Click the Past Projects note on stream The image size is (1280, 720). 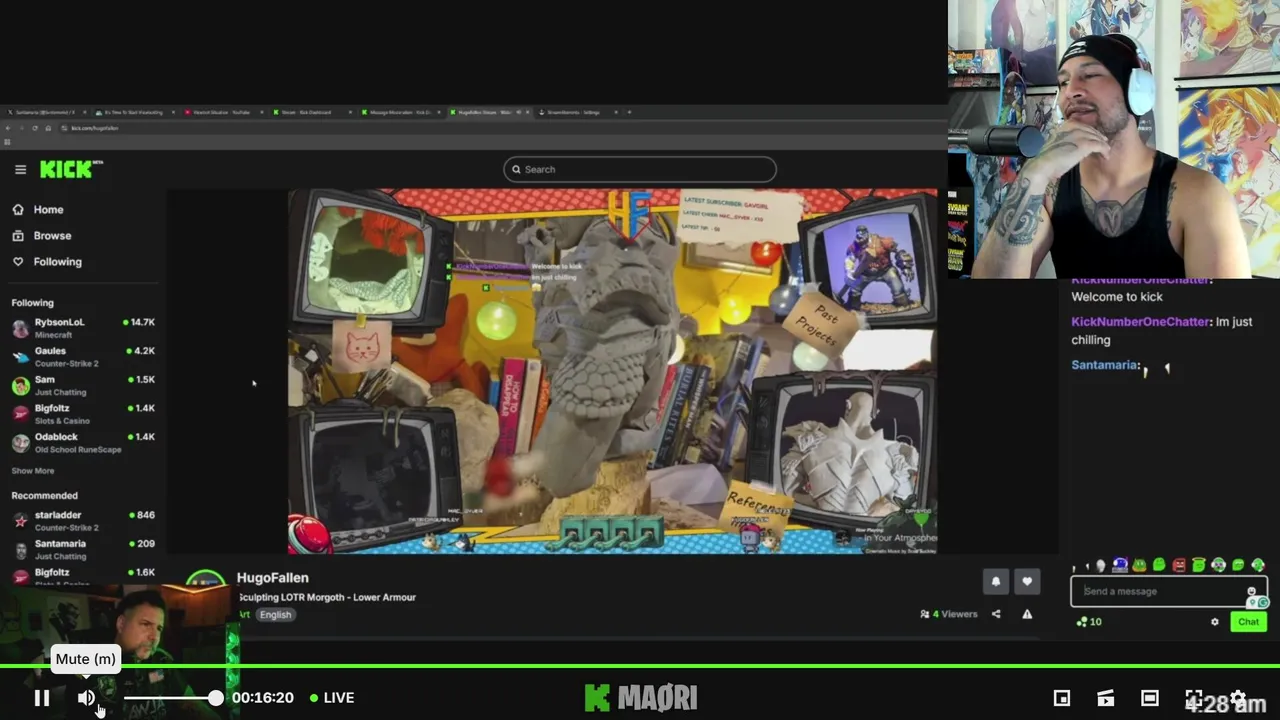click(822, 325)
